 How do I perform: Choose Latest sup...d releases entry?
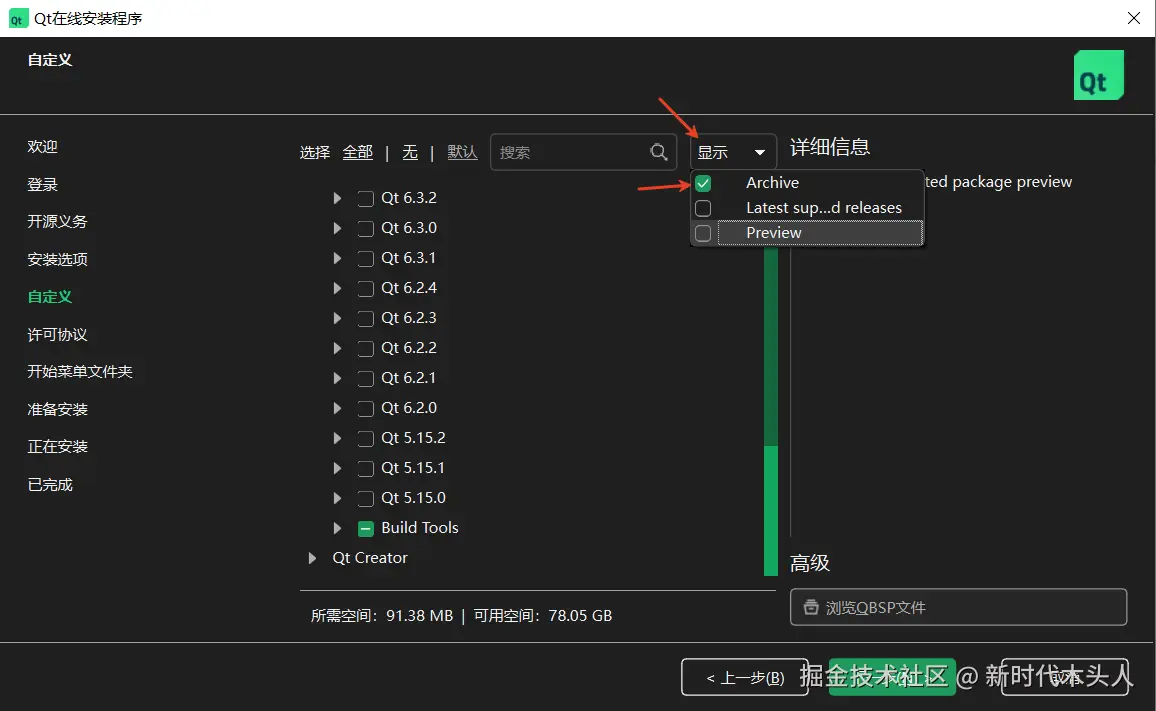807,207
